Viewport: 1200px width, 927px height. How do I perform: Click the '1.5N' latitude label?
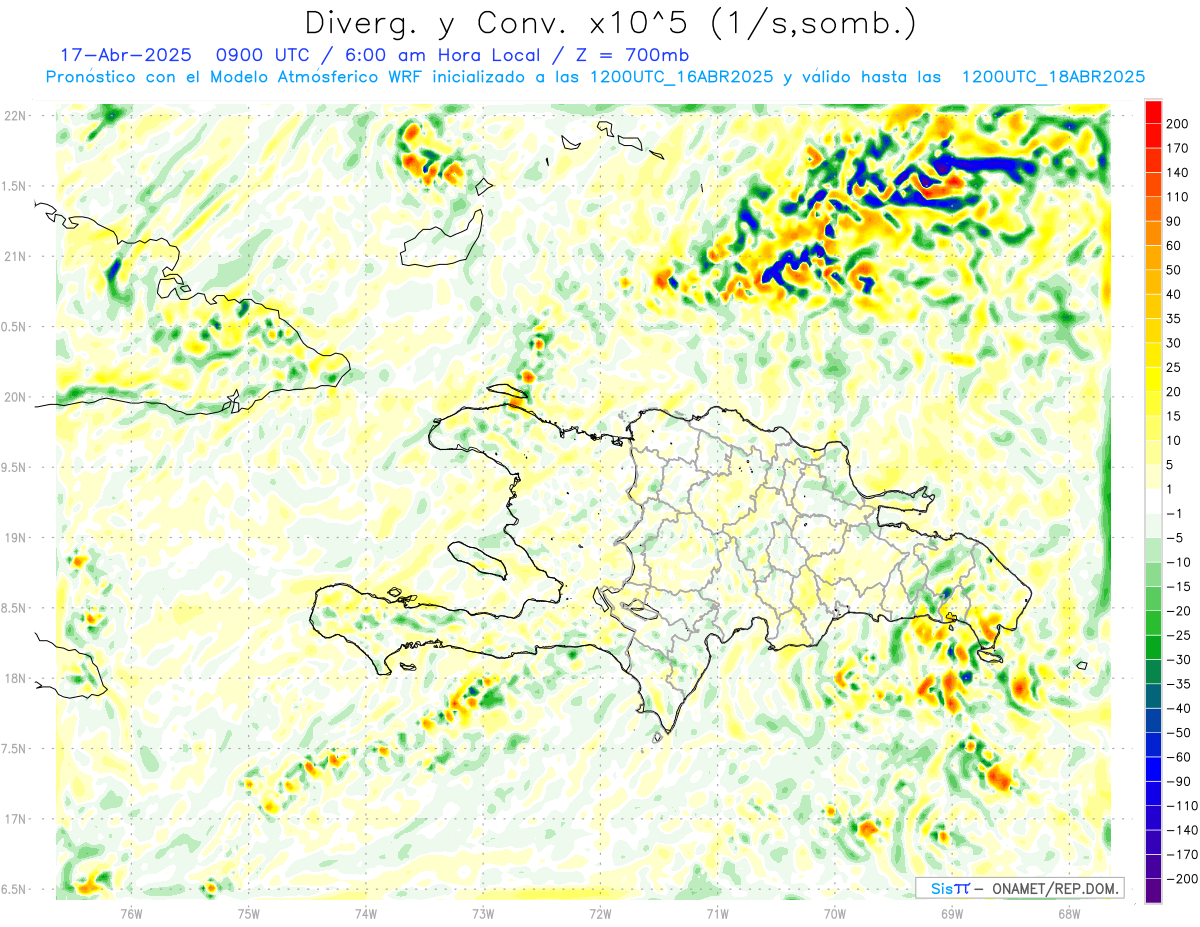pos(15,186)
